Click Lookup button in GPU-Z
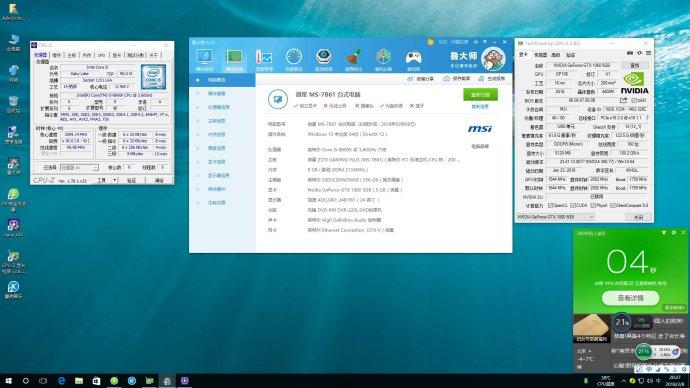The image size is (690, 388). click(635, 65)
